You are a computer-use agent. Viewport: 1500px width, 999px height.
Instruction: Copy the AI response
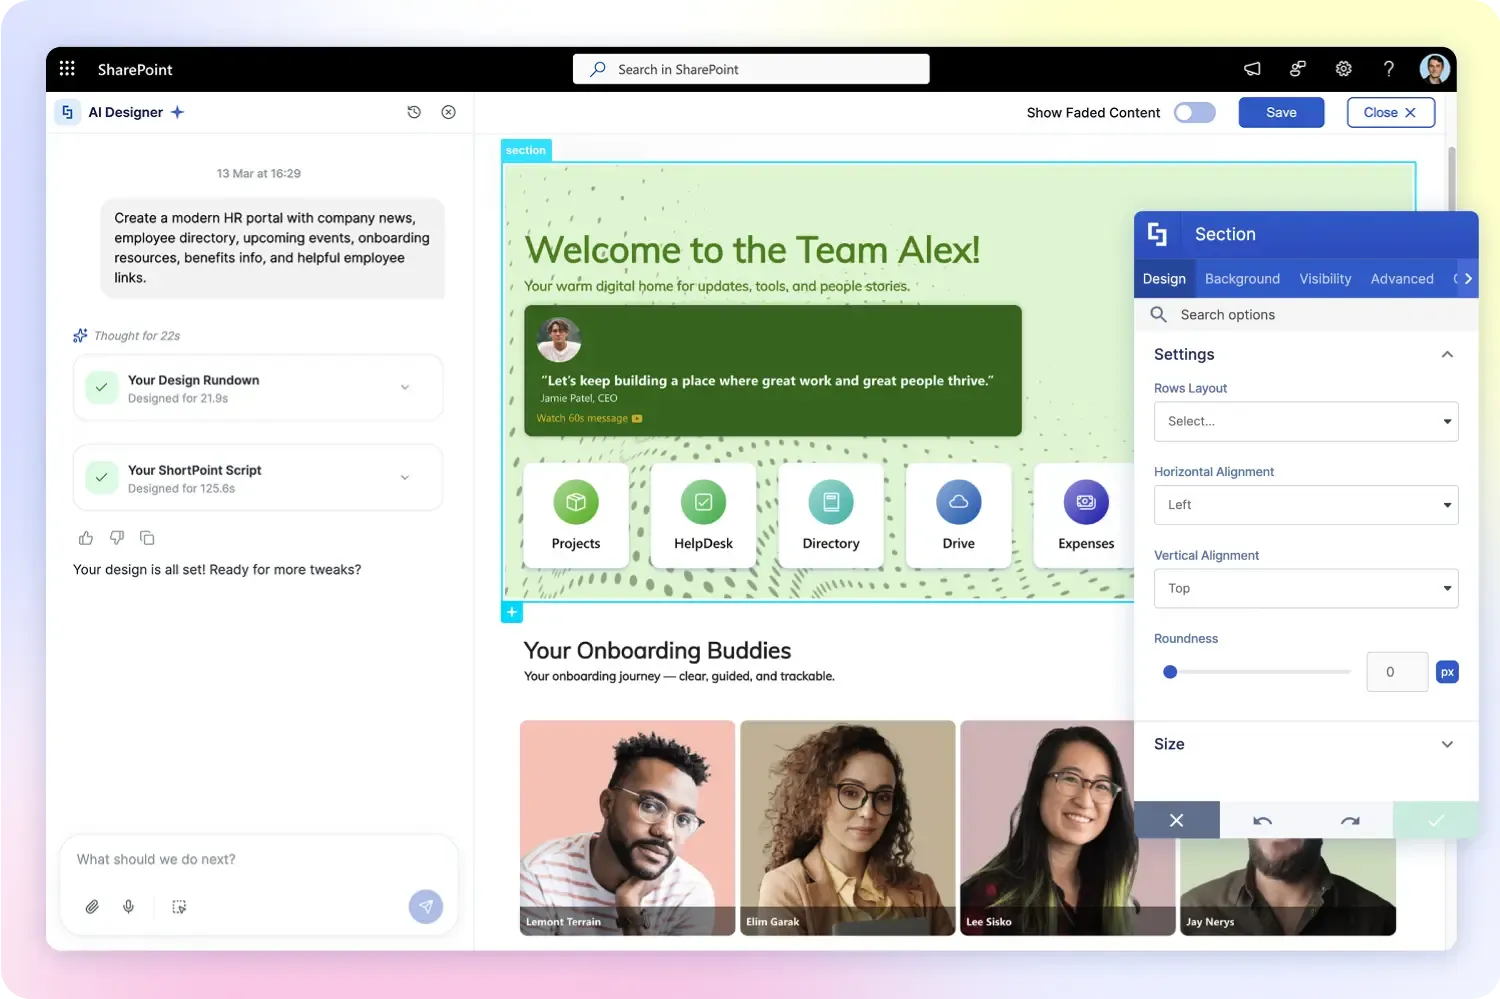click(x=147, y=538)
